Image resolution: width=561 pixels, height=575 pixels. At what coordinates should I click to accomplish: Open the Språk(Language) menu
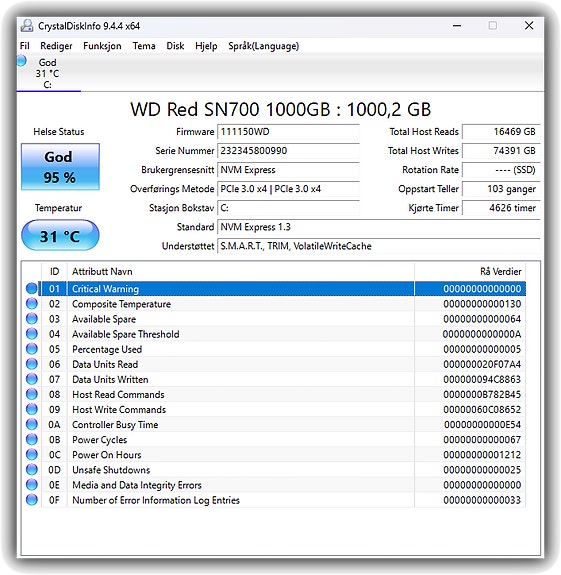tap(263, 46)
